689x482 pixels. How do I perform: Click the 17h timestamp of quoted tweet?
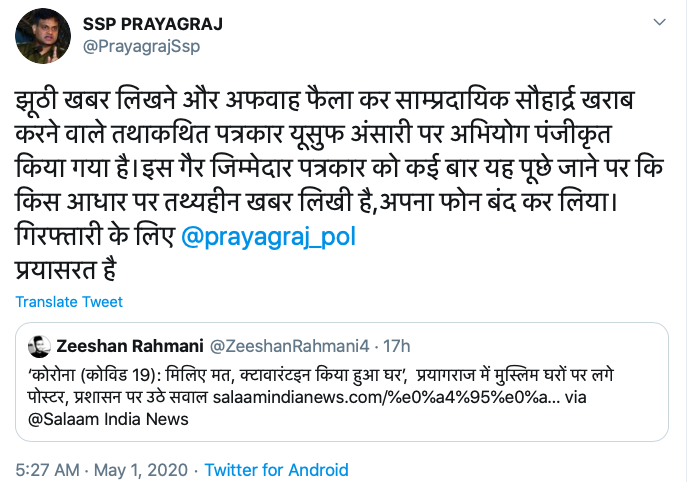[x=397, y=346]
